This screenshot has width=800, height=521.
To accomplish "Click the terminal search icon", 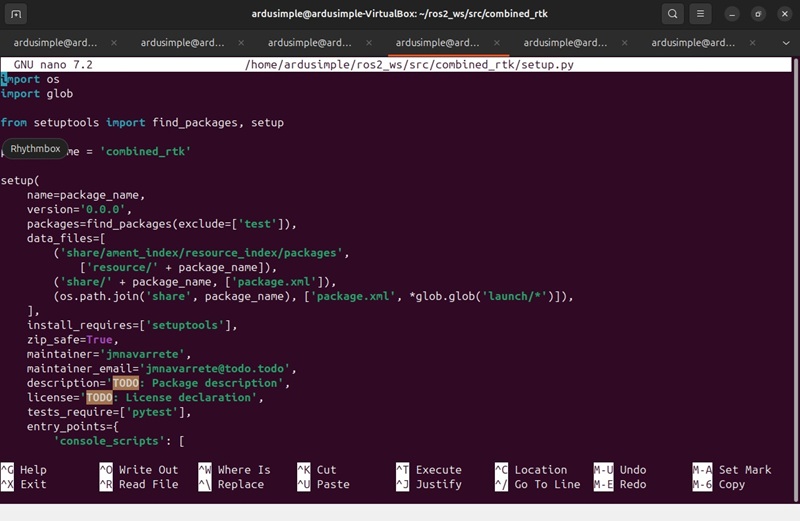I will click(673, 14).
